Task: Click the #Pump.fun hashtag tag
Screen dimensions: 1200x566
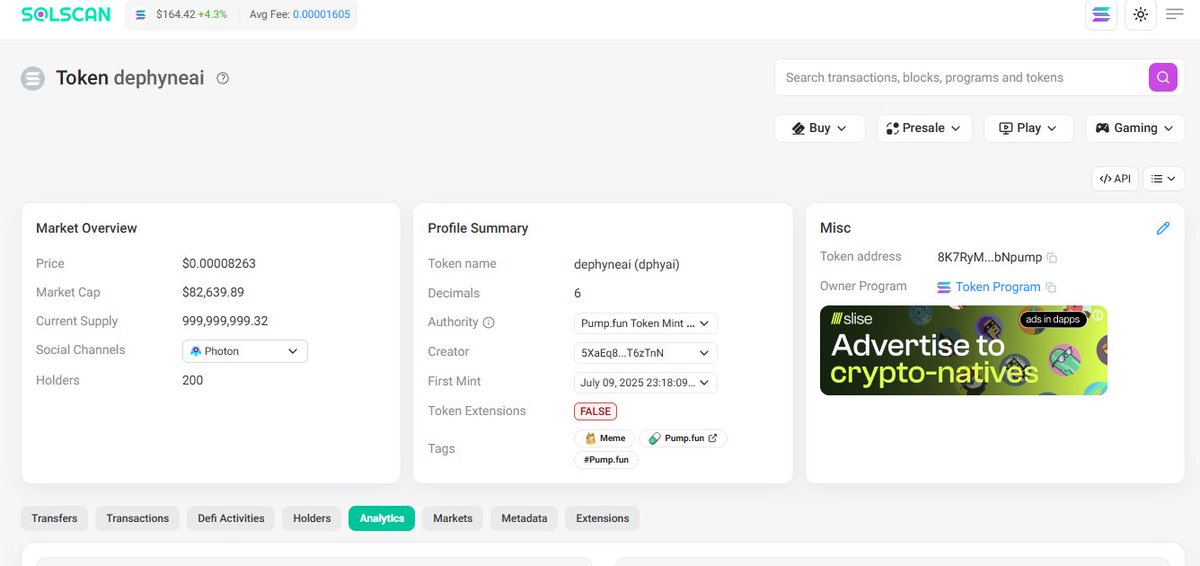Action: (x=606, y=460)
